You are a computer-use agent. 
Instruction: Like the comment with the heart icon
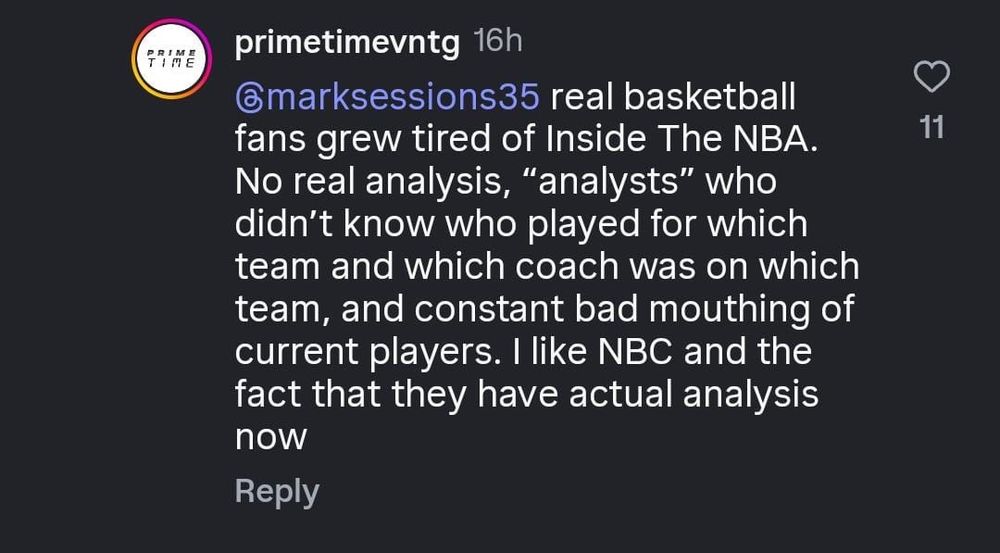point(932,78)
